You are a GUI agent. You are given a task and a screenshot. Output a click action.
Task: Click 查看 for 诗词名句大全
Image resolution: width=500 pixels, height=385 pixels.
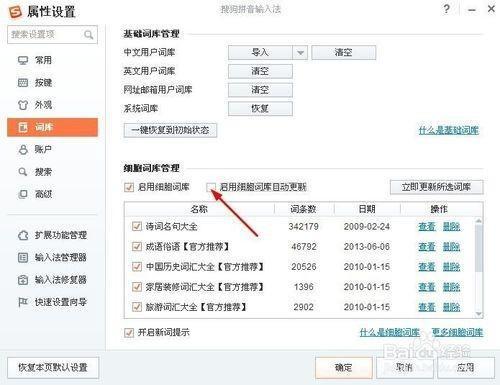(x=427, y=227)
